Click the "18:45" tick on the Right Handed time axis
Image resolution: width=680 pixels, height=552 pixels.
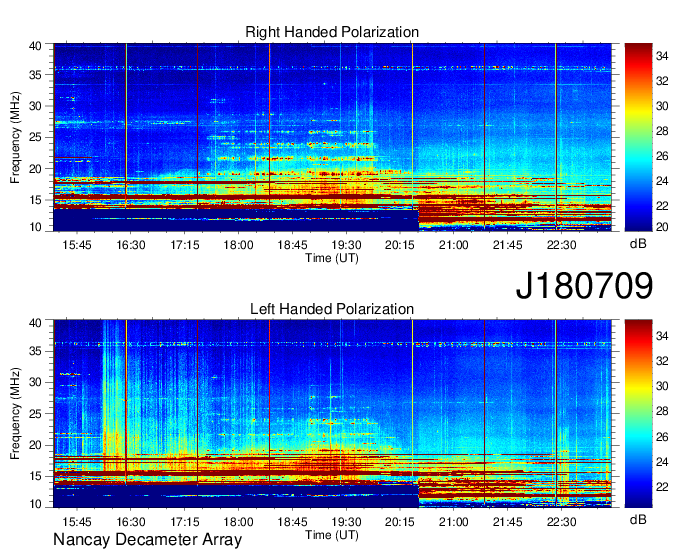pos(292,245)
